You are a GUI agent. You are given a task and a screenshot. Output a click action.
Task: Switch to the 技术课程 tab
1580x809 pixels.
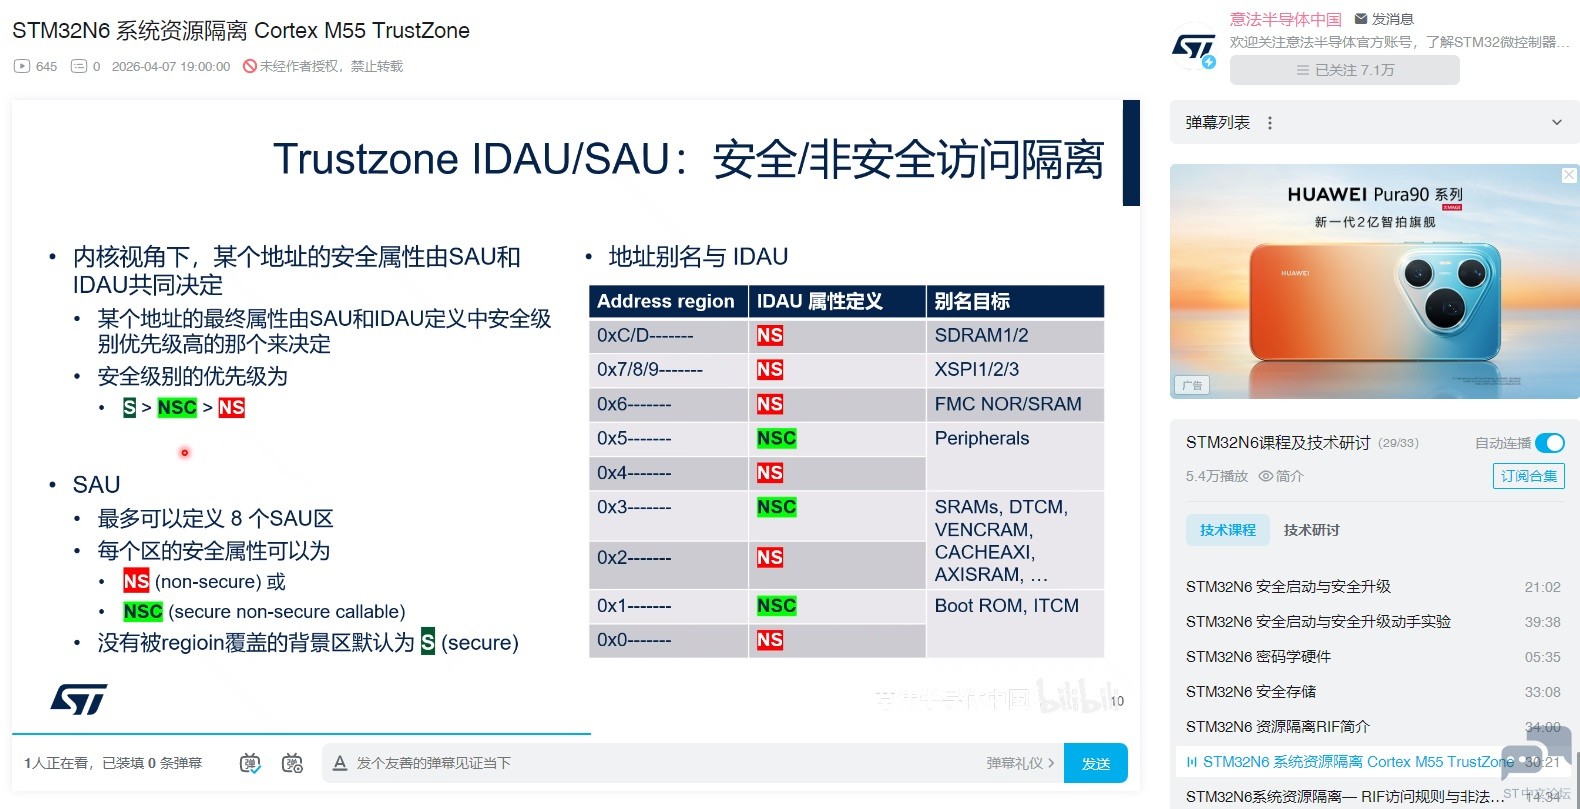(1228, 530)
